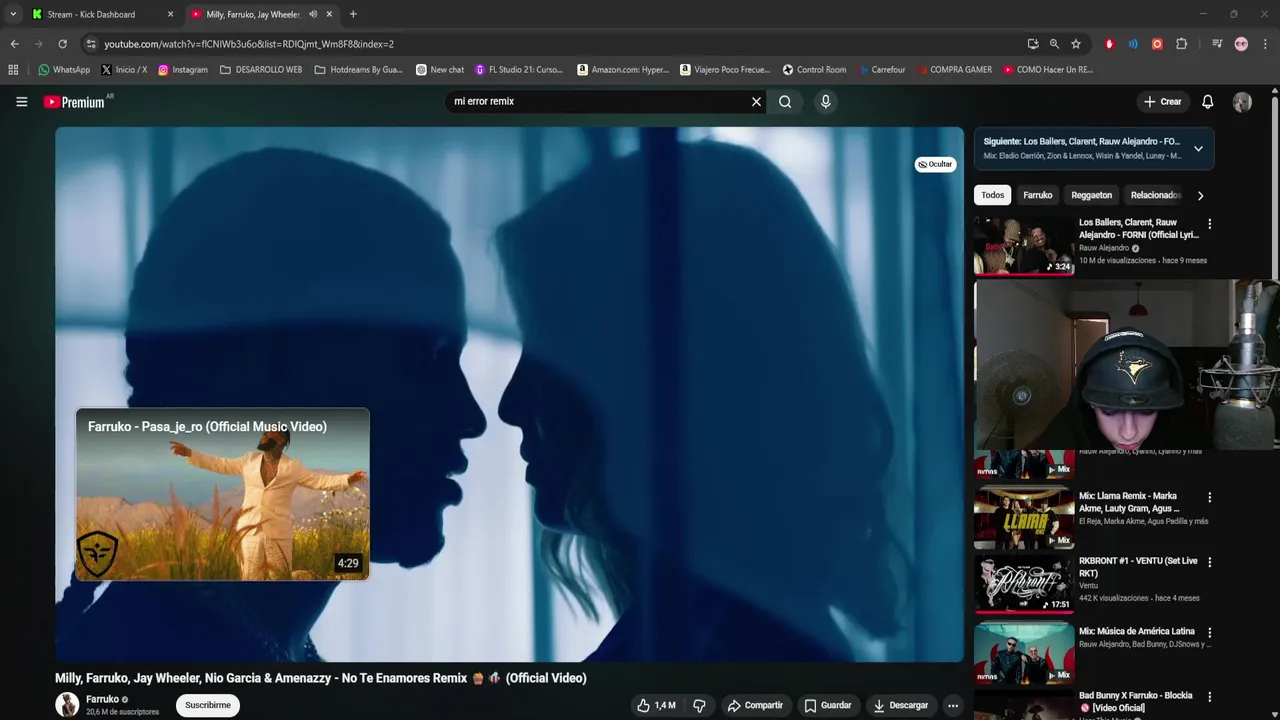Screen dimensions: 1280x720
Task: Open Farruko channel avatar
Action: 67,705
